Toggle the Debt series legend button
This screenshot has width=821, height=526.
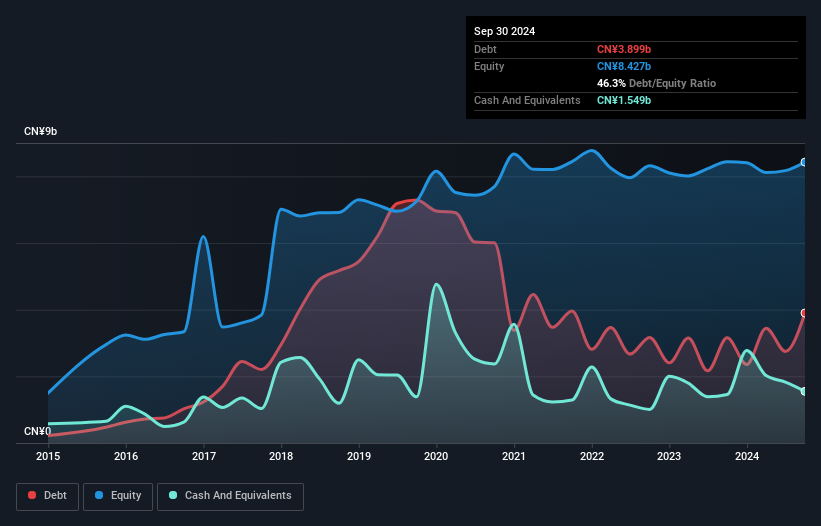48,496
